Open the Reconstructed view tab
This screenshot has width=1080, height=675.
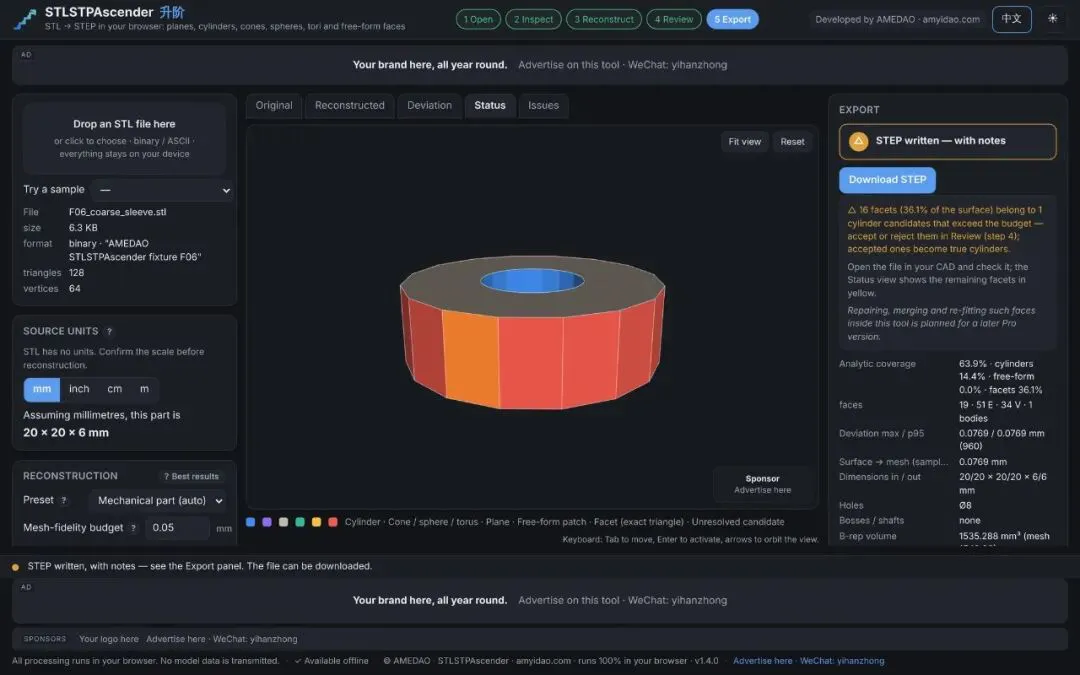coord(350,105)
